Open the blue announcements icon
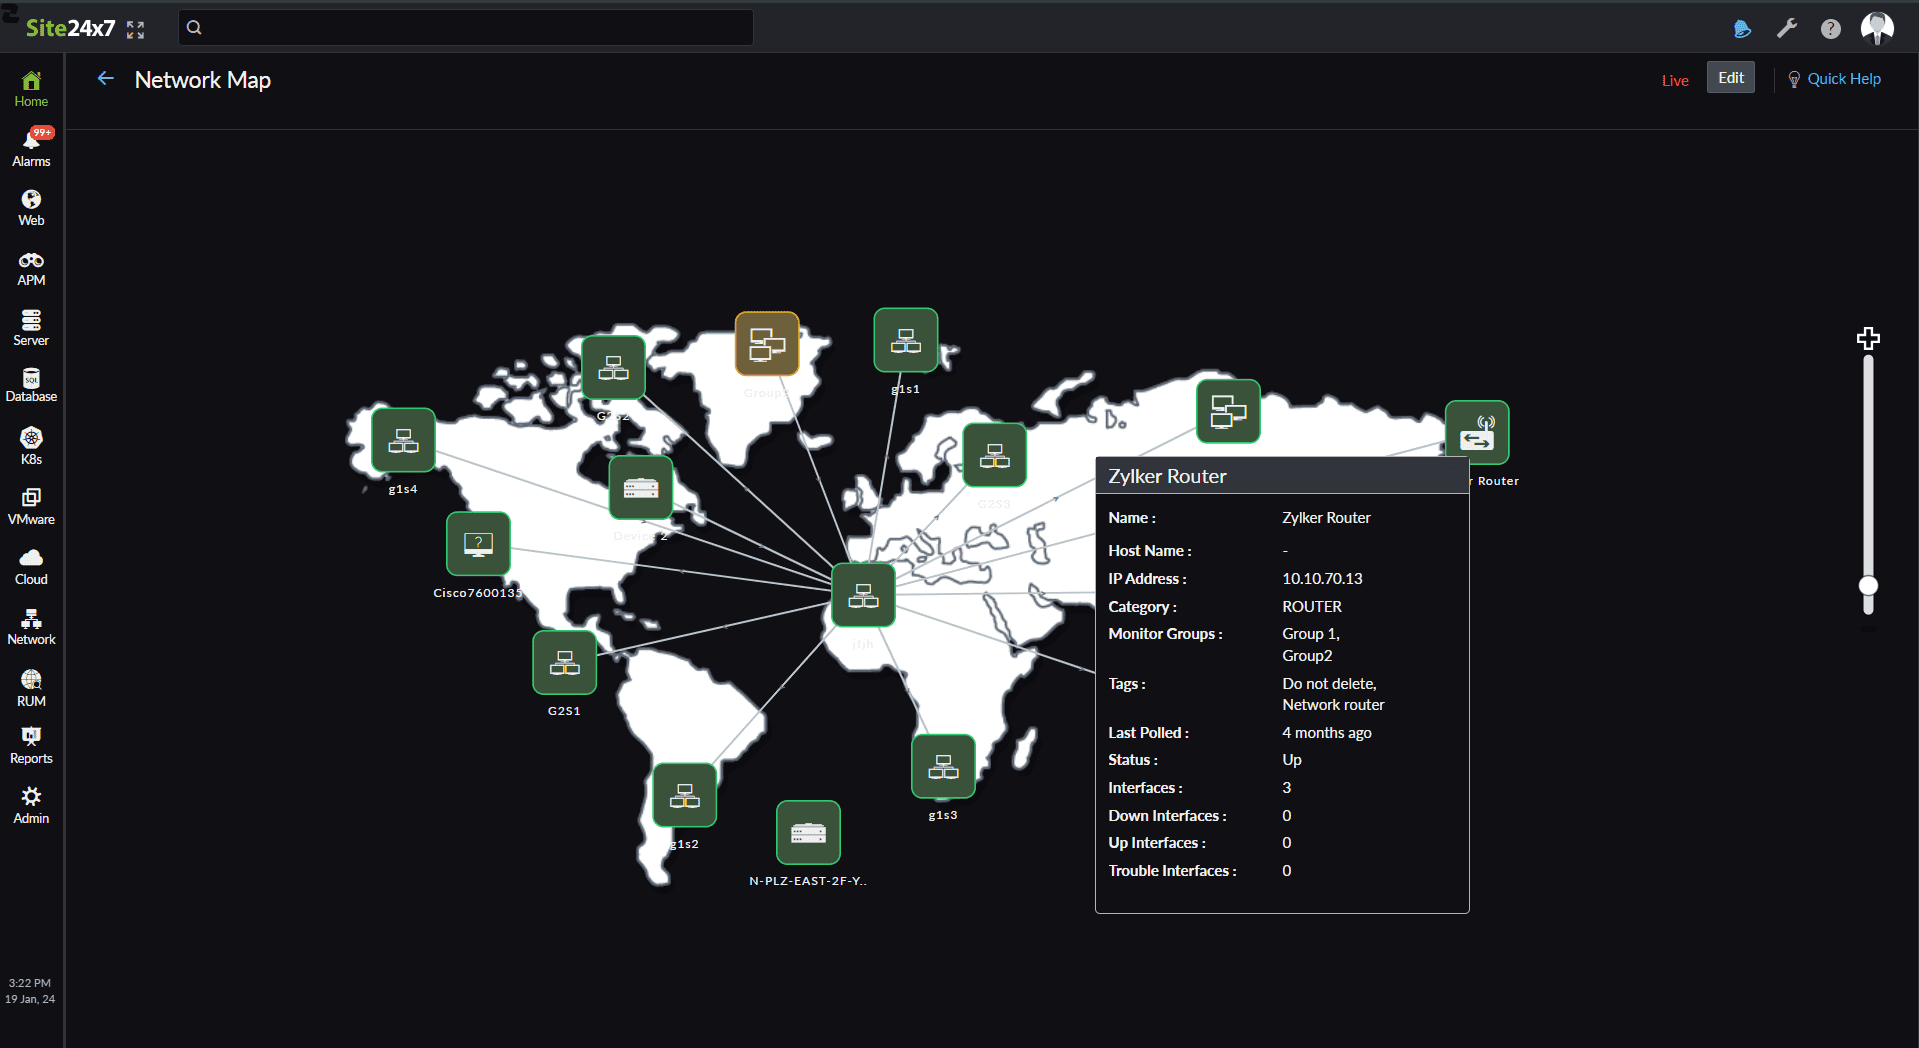The width and height of the screenshot is (1919, 1048). click(1742, 29)
